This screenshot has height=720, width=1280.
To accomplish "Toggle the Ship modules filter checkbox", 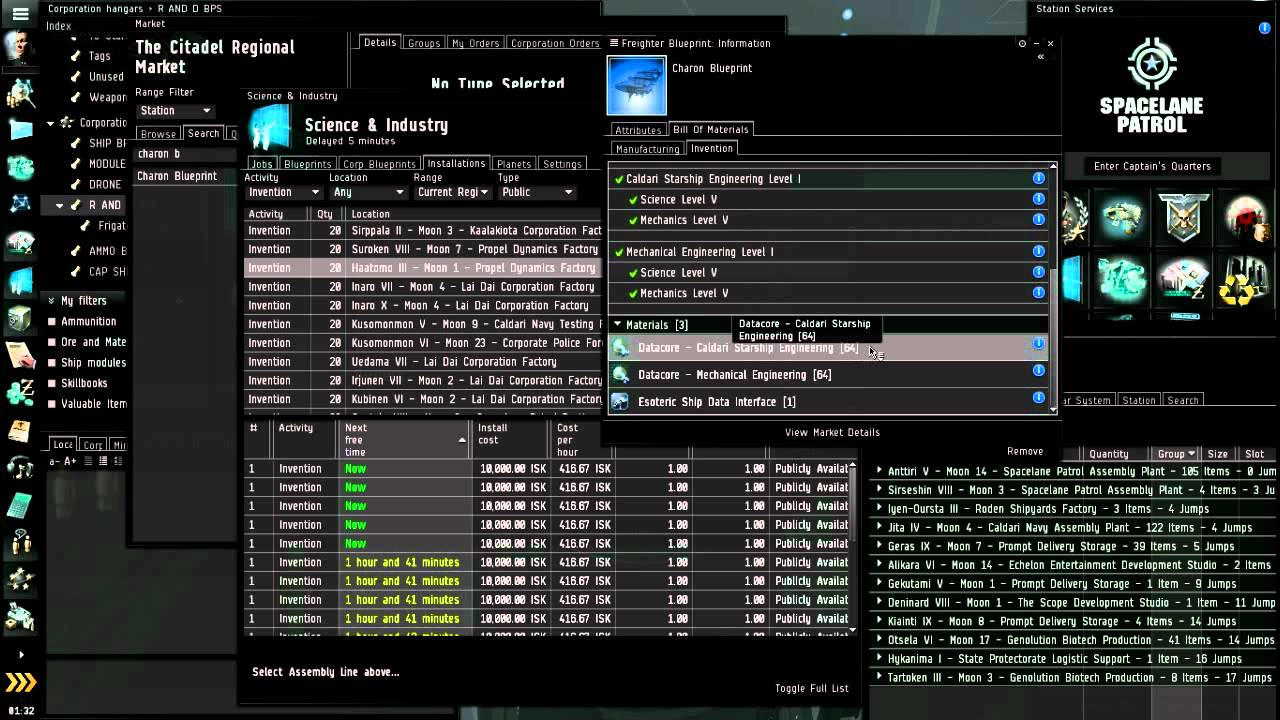I will pyautogui.click(x=52, y=363).
